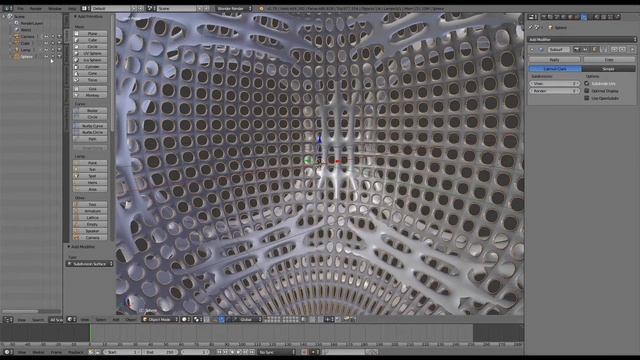This screenshot has height=360, width=640.
Task: Toggle the Subdivide UVs checkbox
Action: (587, 83)
